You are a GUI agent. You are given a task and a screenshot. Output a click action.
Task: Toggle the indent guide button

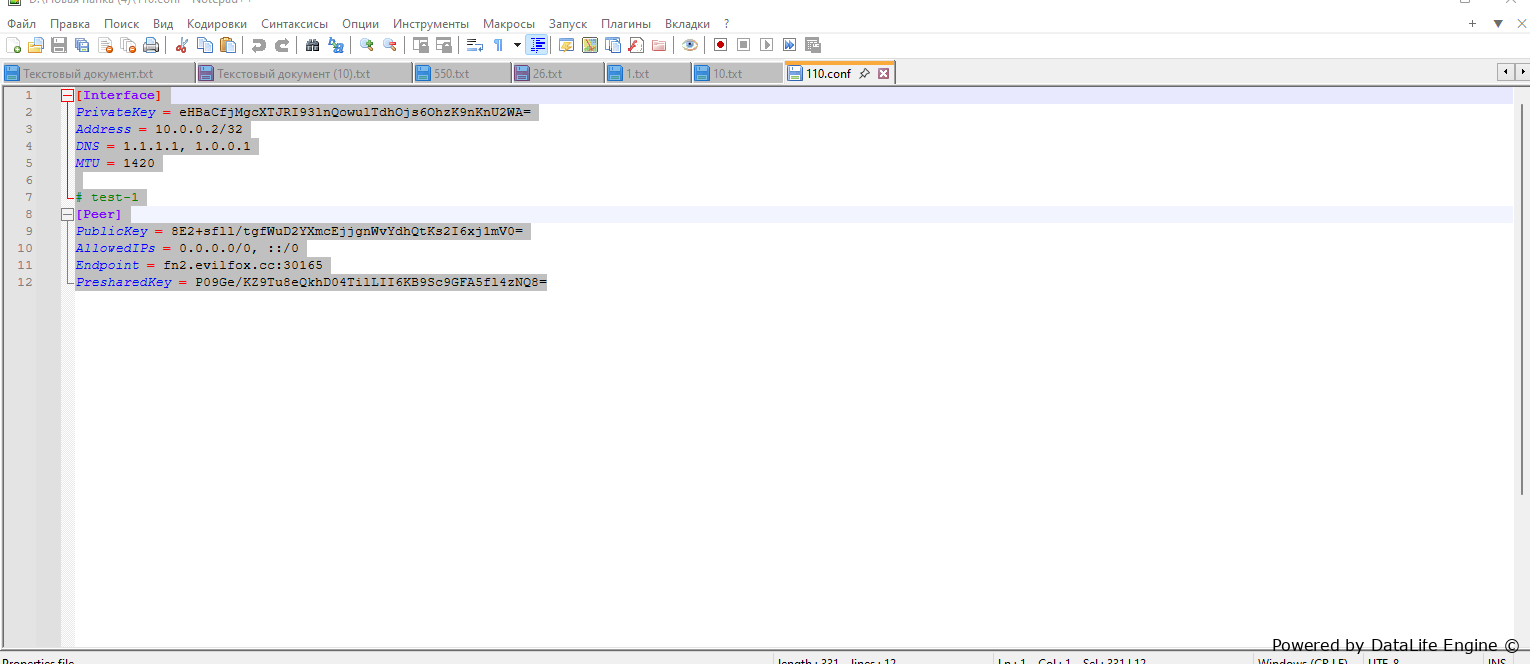537,45
